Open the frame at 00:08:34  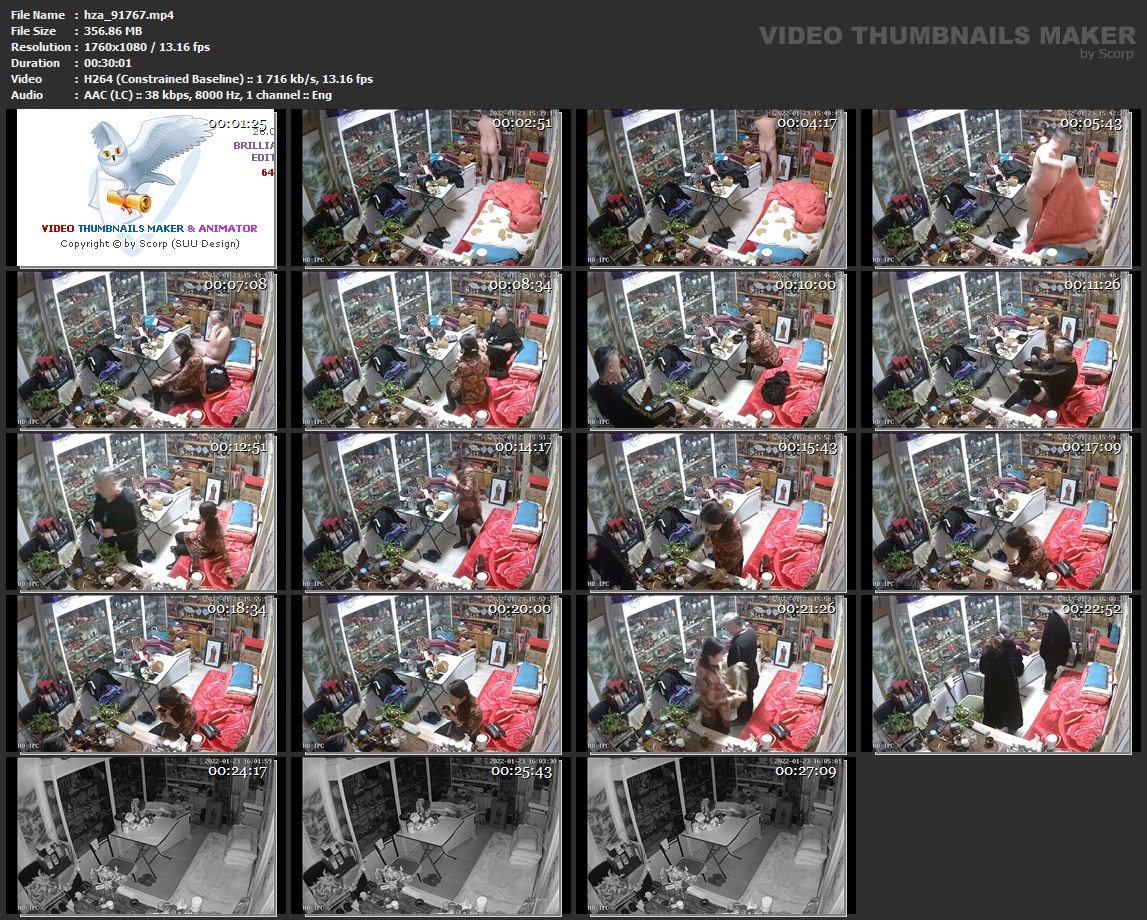point(431,350)
